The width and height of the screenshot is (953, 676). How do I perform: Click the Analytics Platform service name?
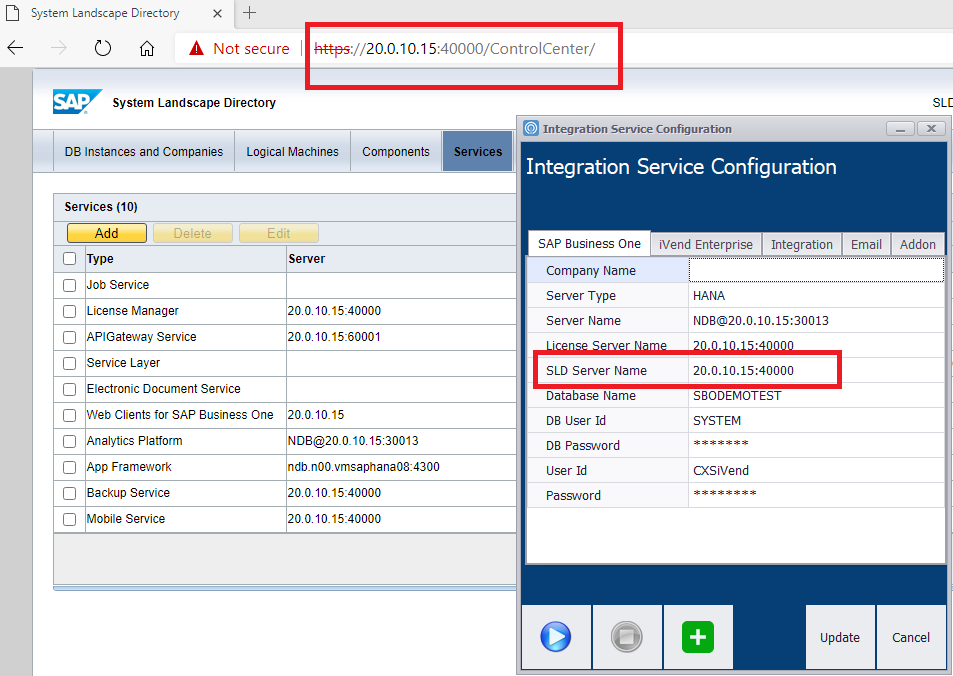click(x=134, y=441)
